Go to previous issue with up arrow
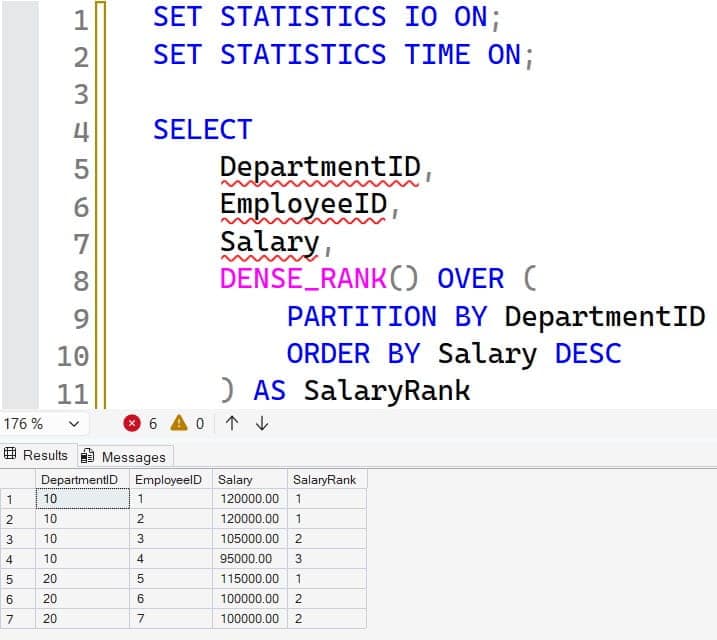 [x=232, y=423]
